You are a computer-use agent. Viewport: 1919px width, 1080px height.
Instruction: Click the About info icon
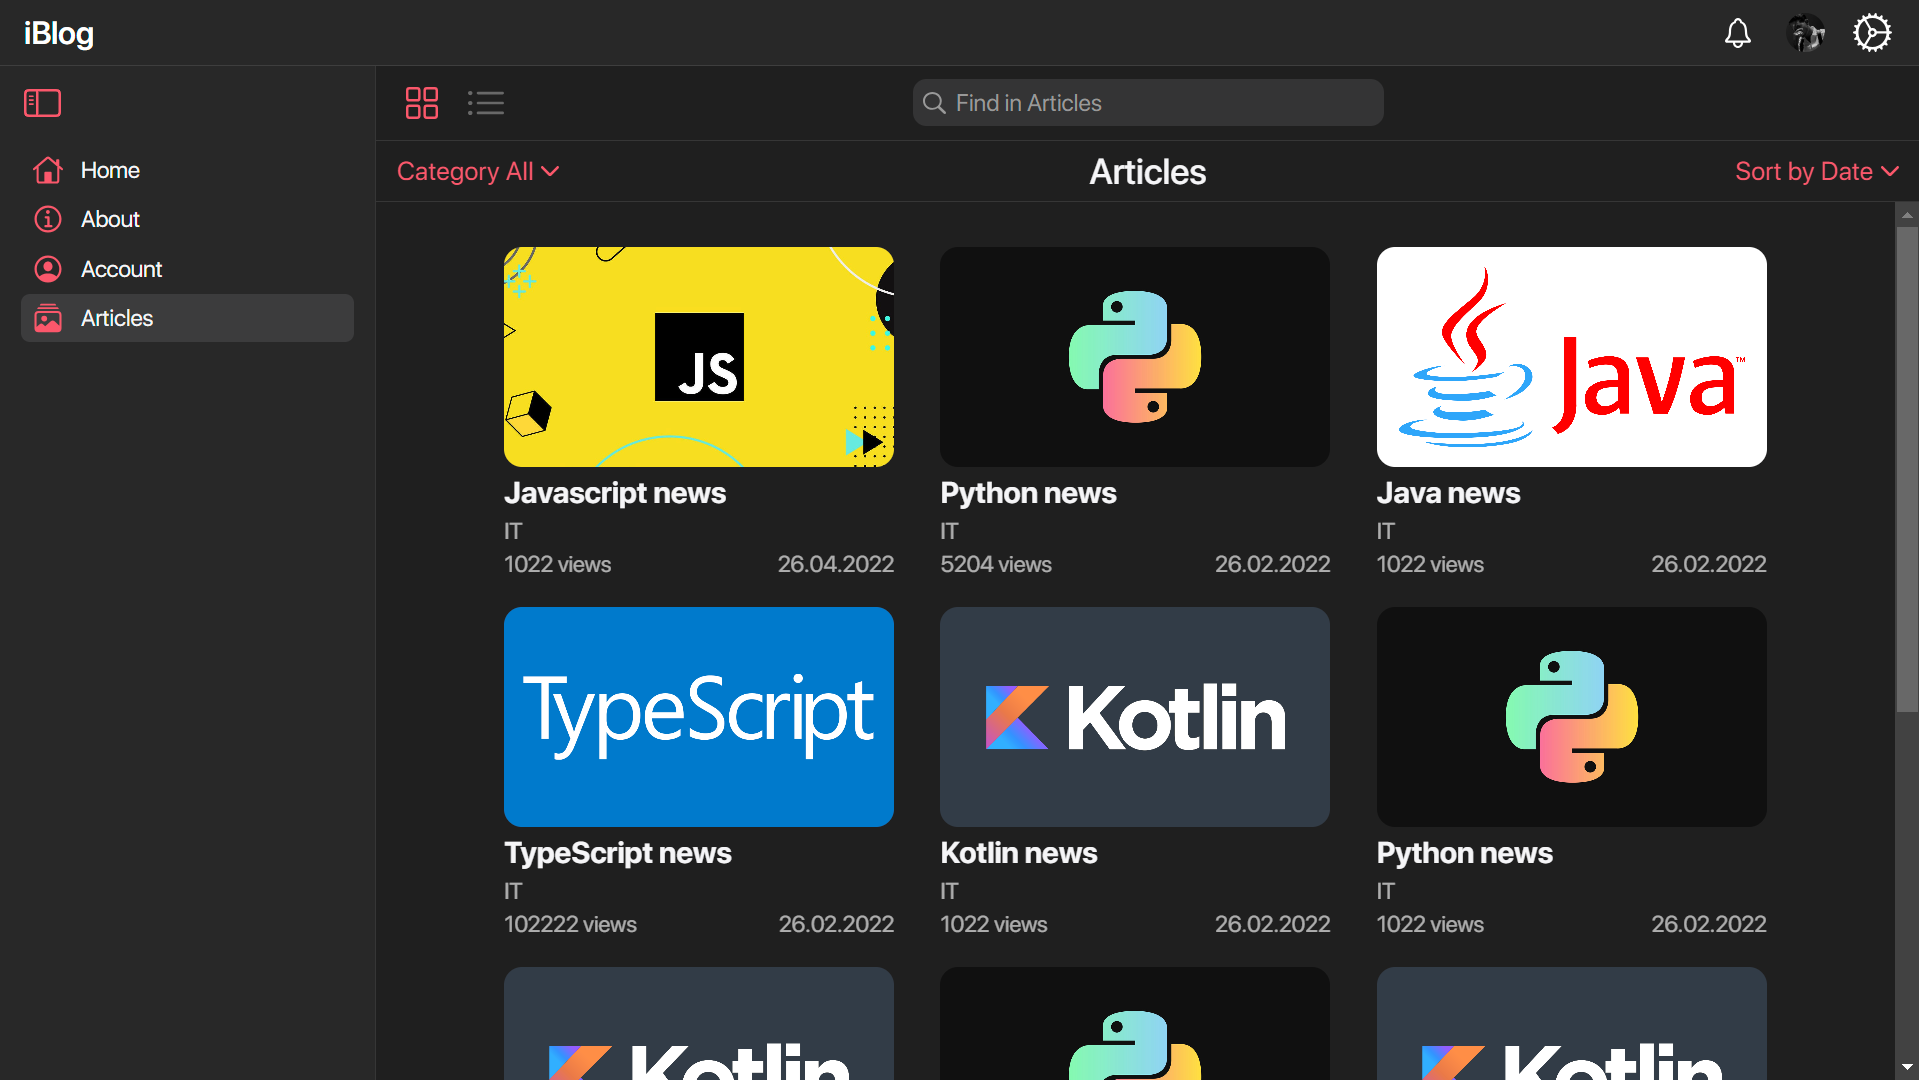(x=48, y=219)
